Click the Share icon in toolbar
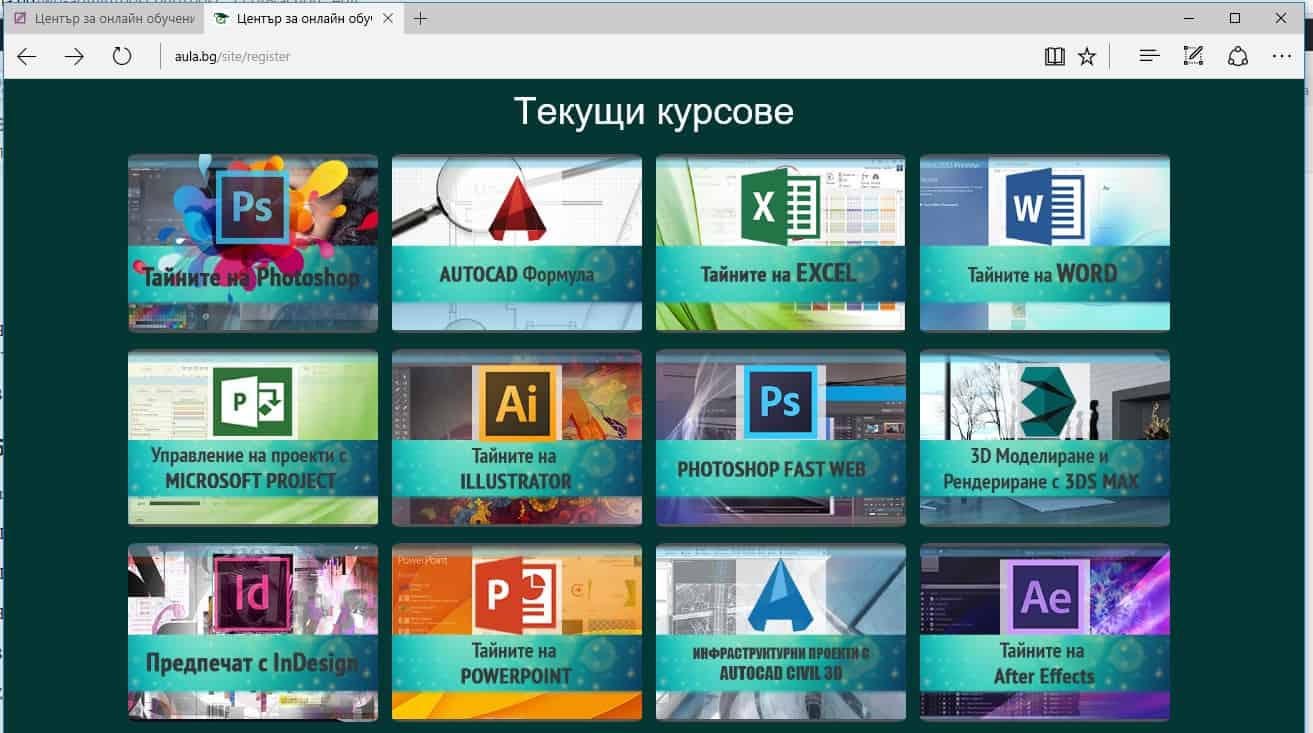The height and width of the screenshot is (733, 1313). pos(1238,57)
